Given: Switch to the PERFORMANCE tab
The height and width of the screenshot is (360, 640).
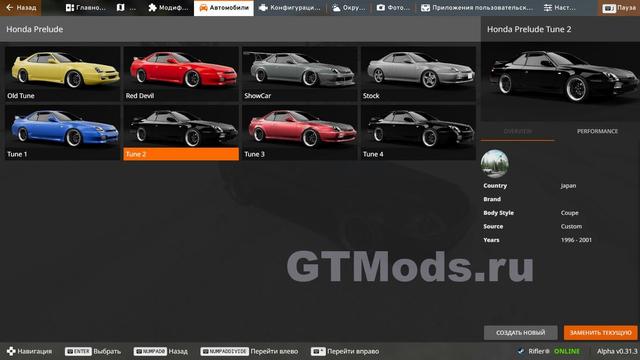Looking at the screenshot, I should tap(597, 131).
